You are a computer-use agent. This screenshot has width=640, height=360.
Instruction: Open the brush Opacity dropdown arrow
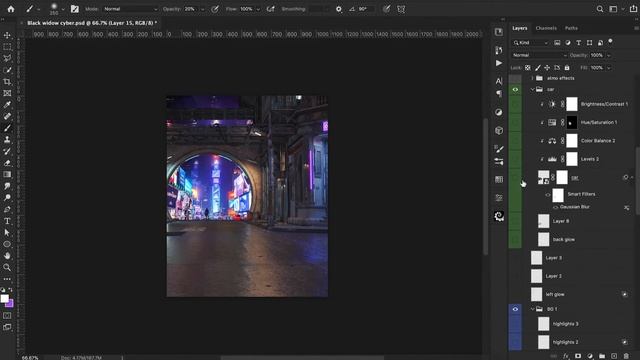click(202, 9)
